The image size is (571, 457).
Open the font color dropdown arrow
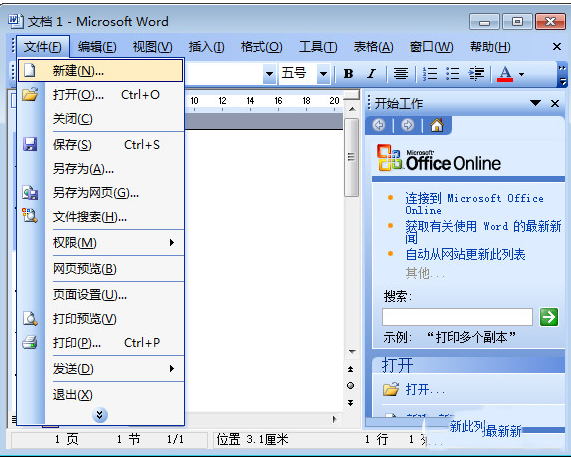(521, 74)
